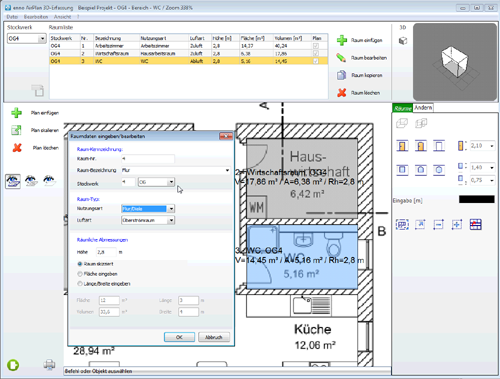Click the blue WC room on the floor plan
The image size is (500, 379).
click(302, 257)
